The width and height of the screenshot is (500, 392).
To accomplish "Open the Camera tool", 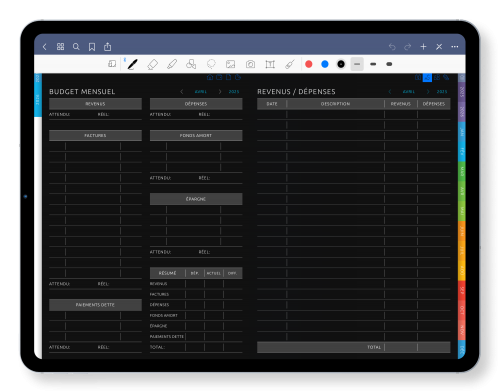I will [x=250, y=64].
